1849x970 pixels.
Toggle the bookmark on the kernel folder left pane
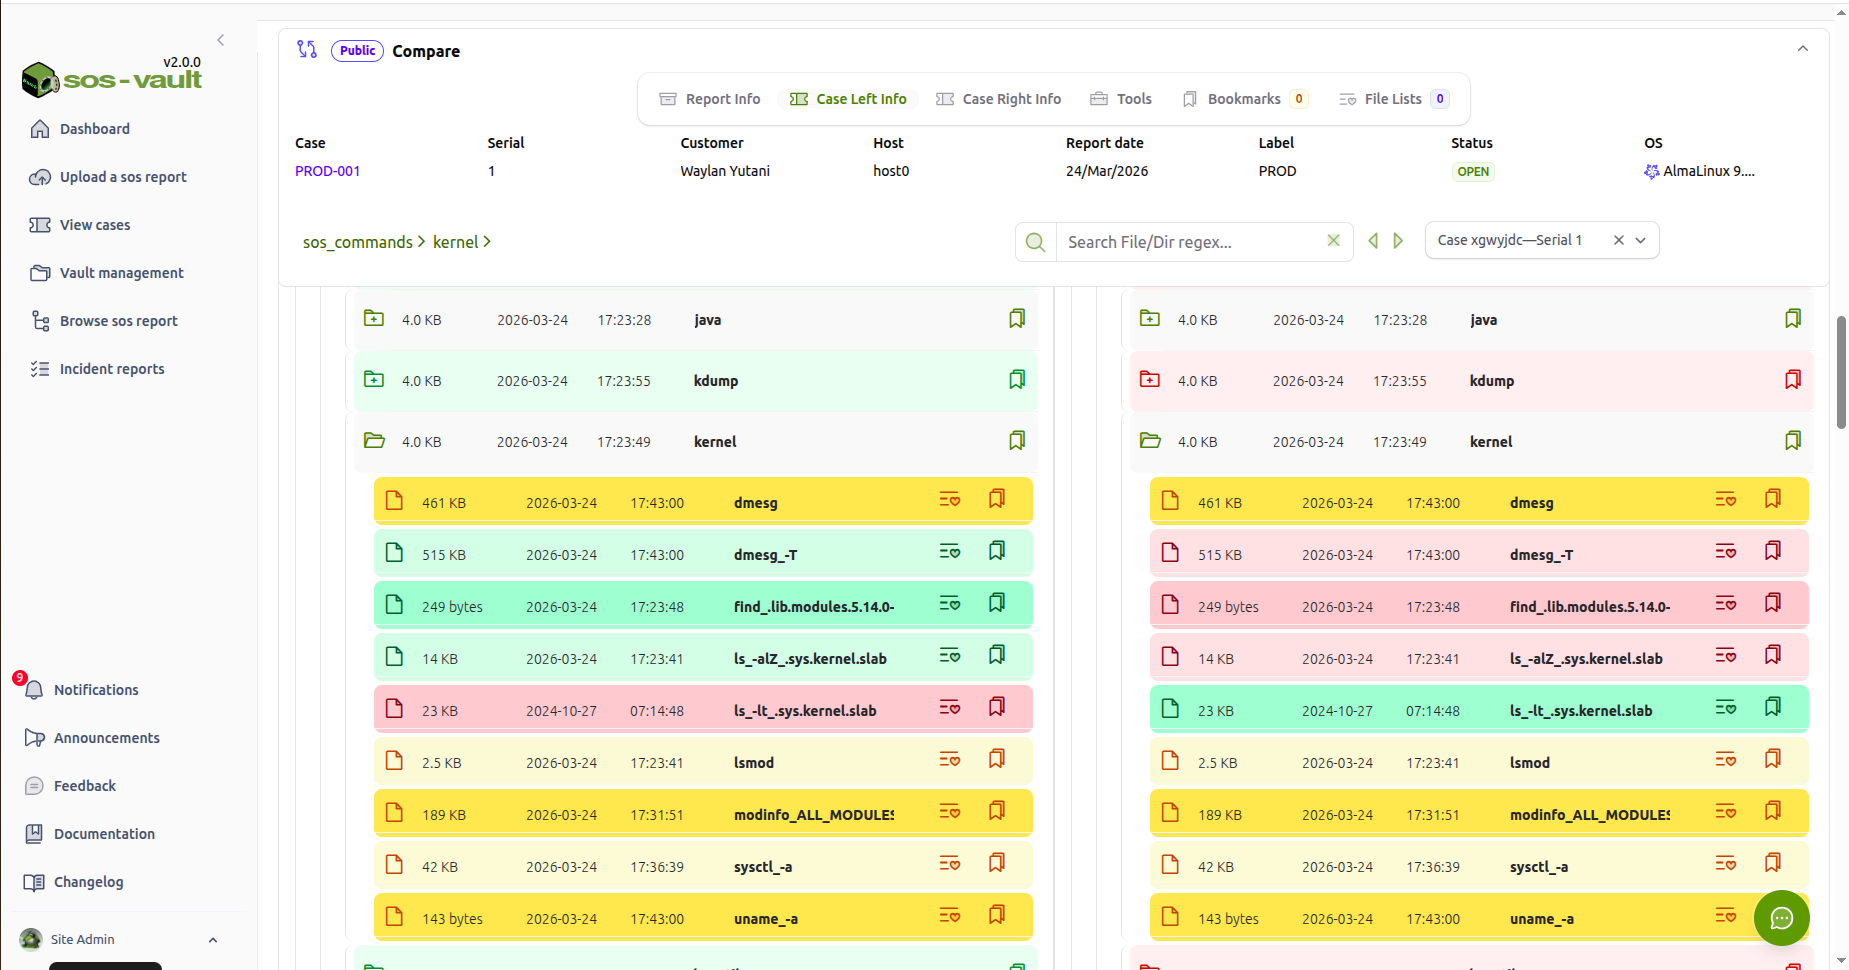click(x=1016, y=440)
